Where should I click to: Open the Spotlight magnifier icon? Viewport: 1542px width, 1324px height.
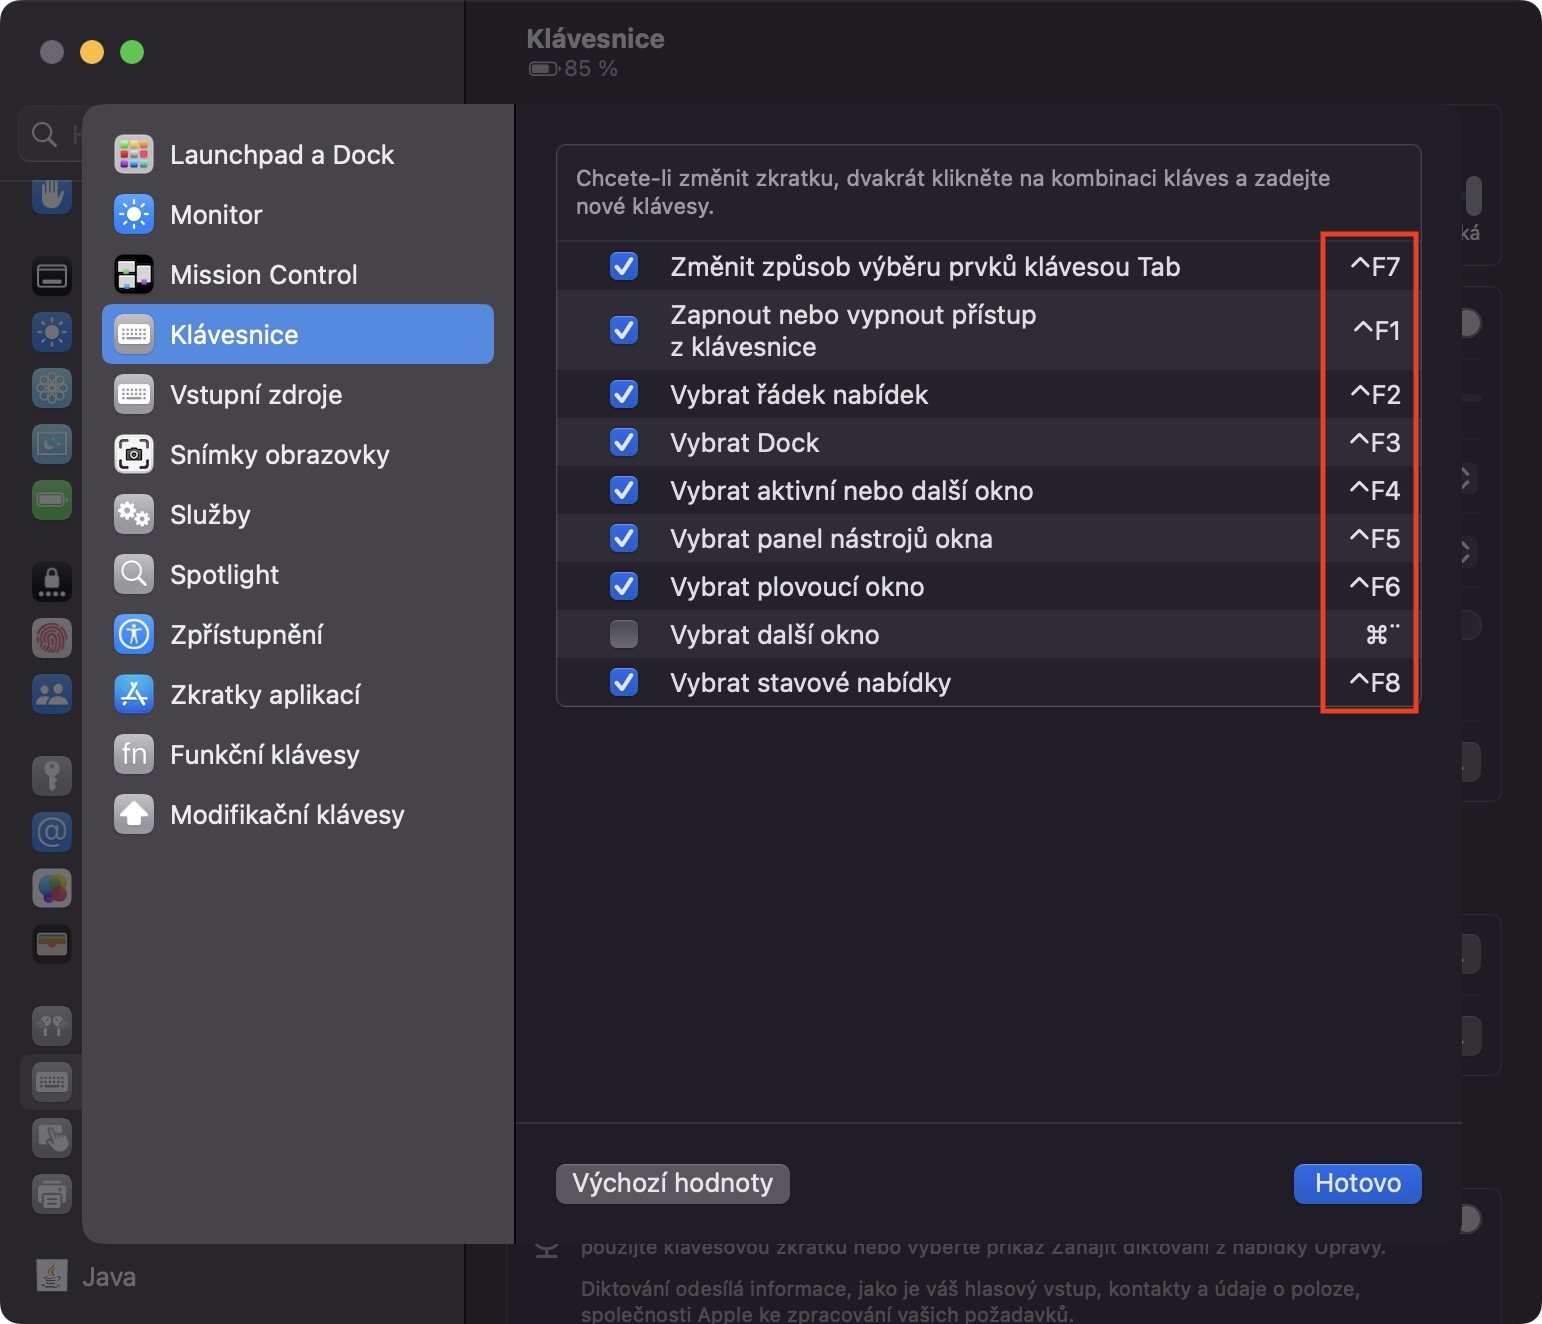pyautogui.click(x=134, y=575)
